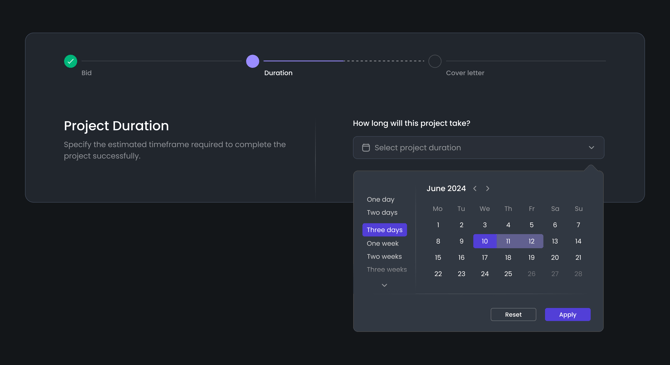This screenshot has height=365, width=670.
Task: Go to next month arrow
Action: click(488, 188)
